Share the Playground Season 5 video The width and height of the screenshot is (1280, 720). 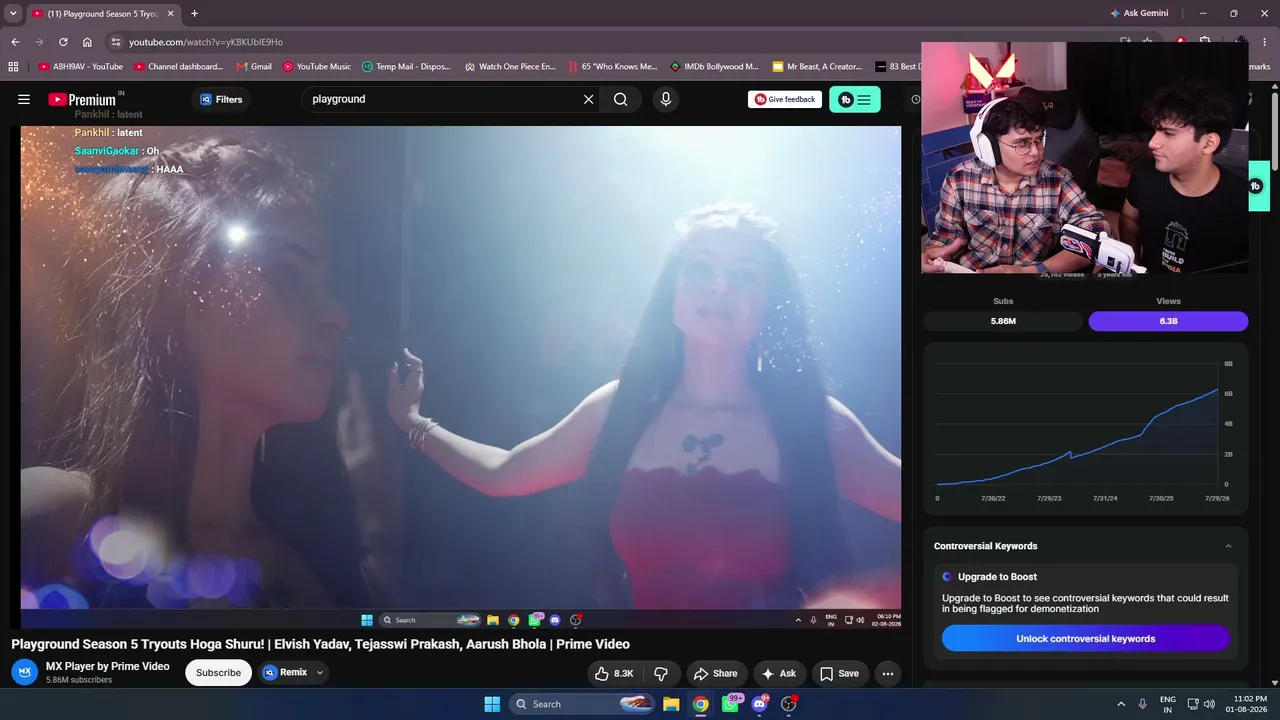pyautogui.click(x=716, y=673)
